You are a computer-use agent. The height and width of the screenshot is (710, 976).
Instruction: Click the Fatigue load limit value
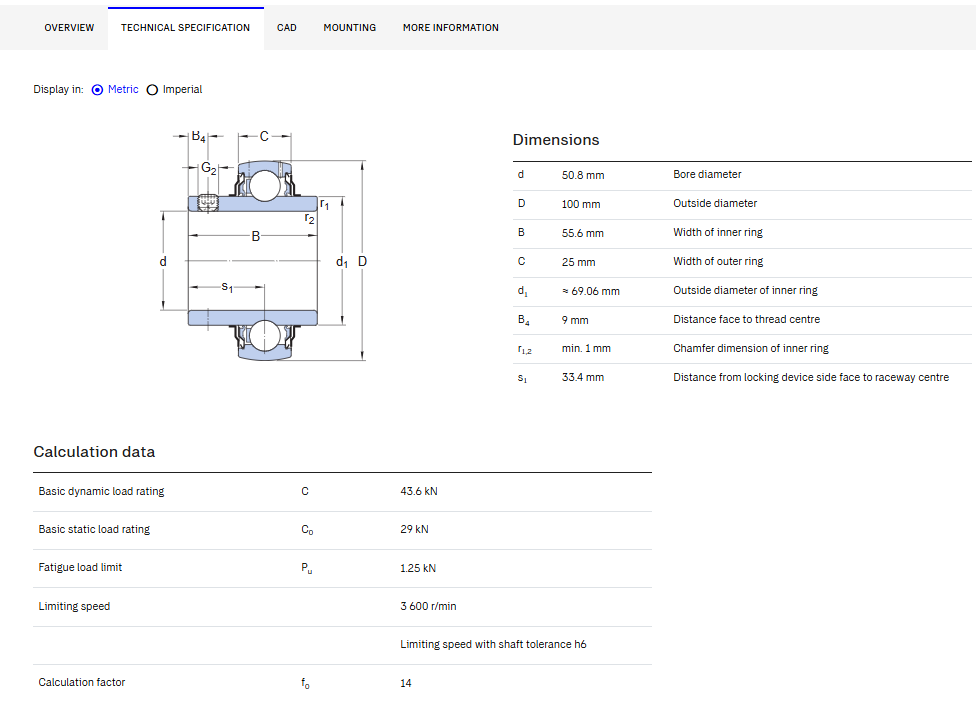[x=418, y=568]
